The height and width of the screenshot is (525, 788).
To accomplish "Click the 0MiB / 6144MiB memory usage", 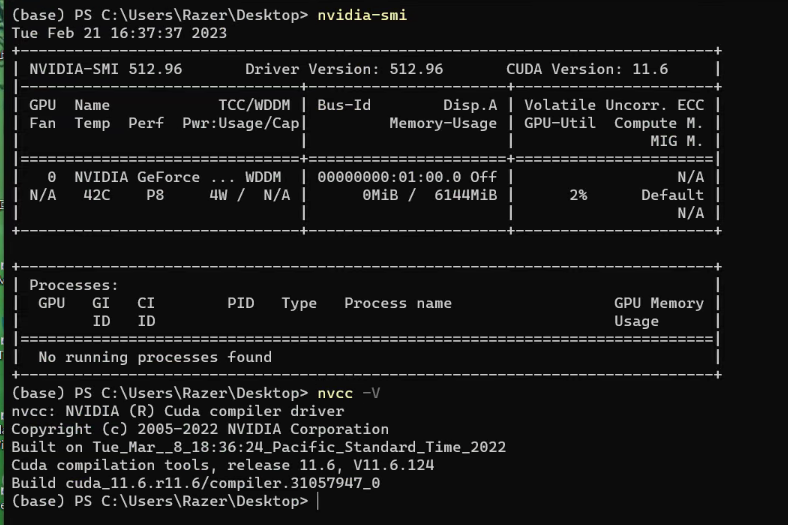I will click(429, 195).
